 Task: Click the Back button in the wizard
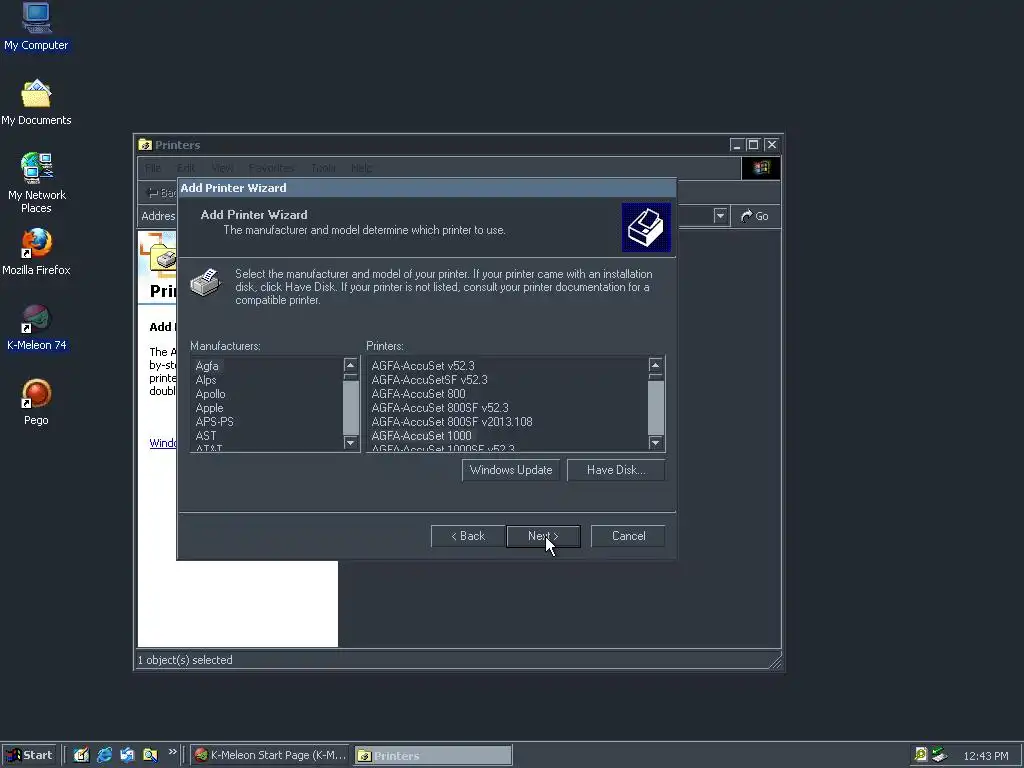tap(468, 536)
